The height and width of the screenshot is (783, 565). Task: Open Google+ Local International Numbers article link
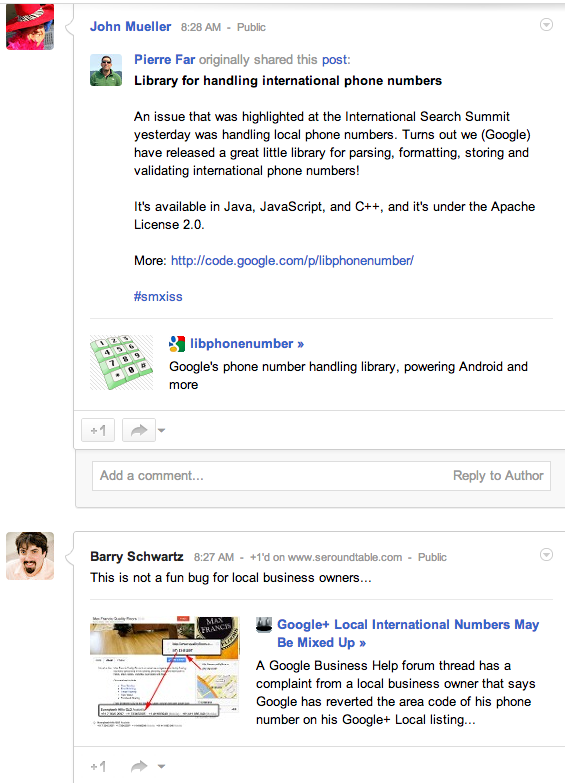408,633
